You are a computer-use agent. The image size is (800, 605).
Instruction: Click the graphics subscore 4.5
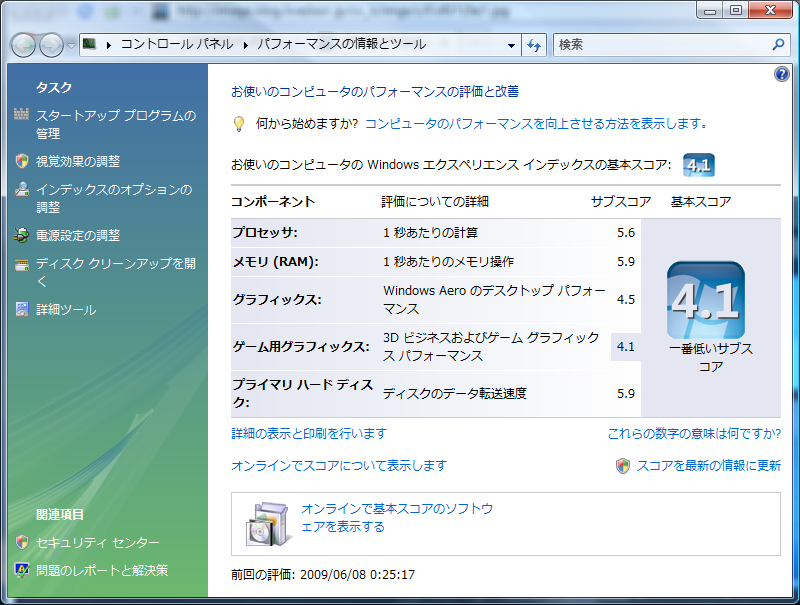point(626,299)
